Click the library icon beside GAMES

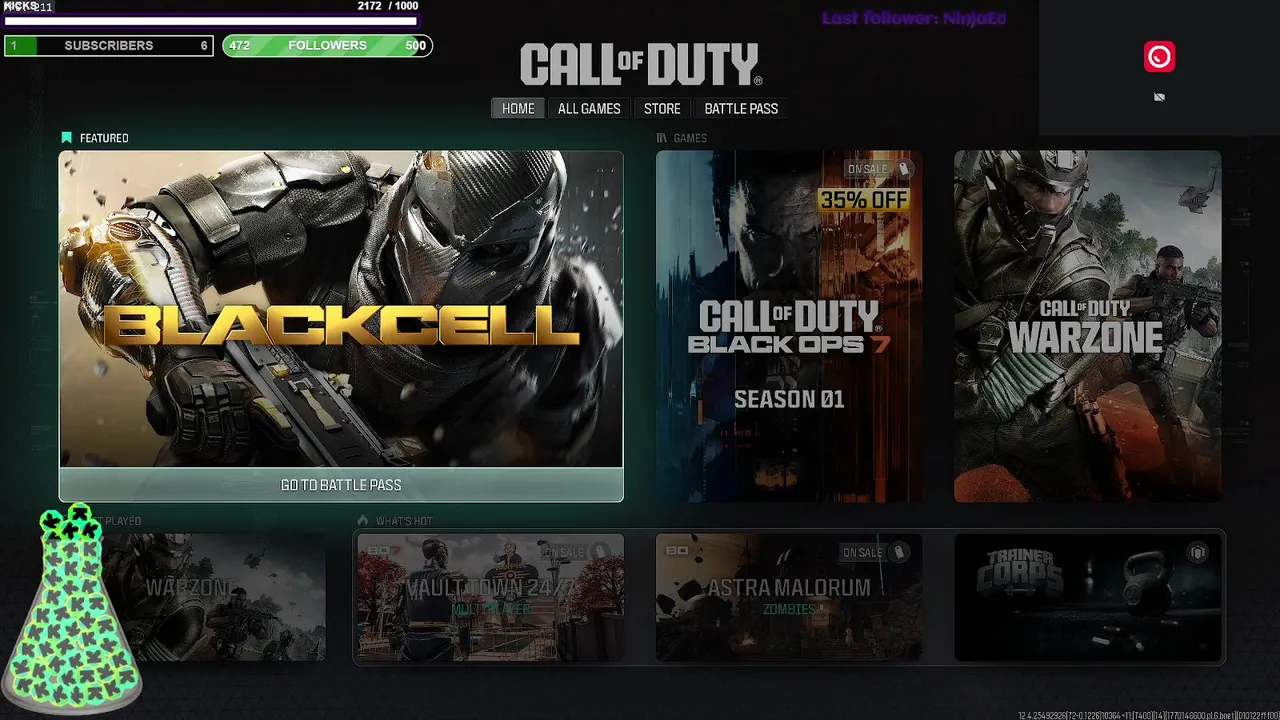(661, 138)
